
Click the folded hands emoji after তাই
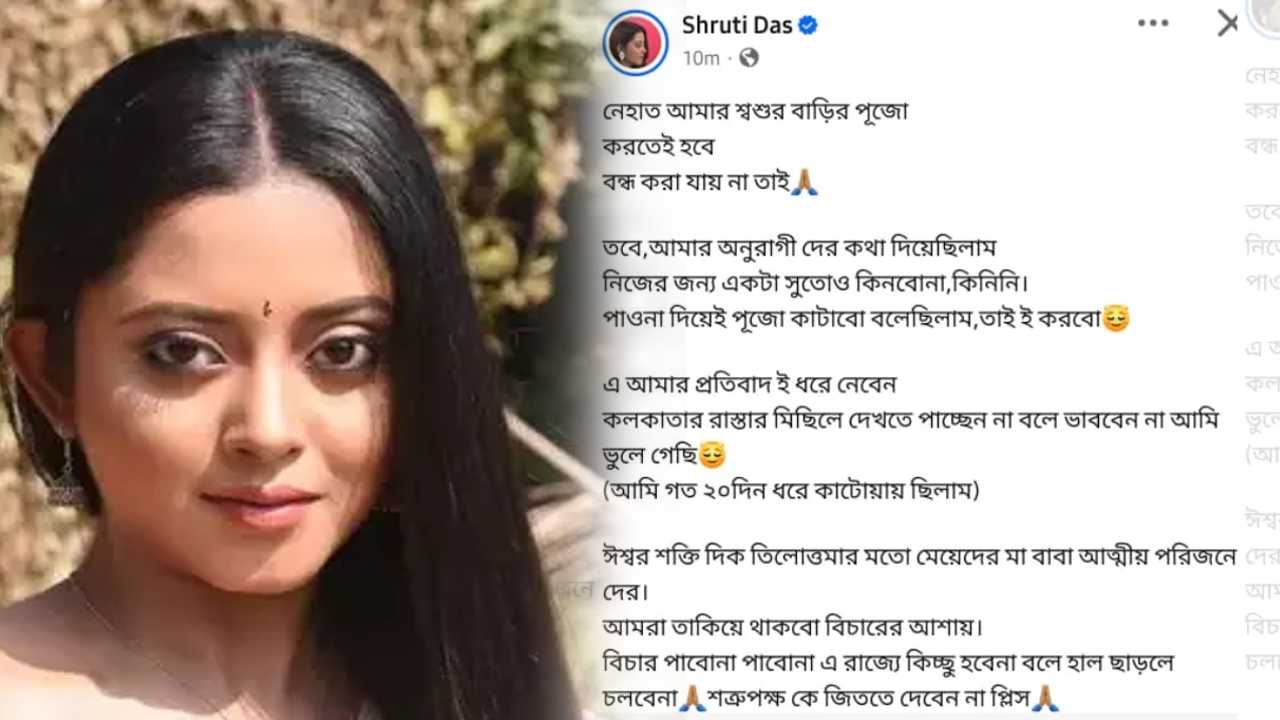(x=805, y=182)
